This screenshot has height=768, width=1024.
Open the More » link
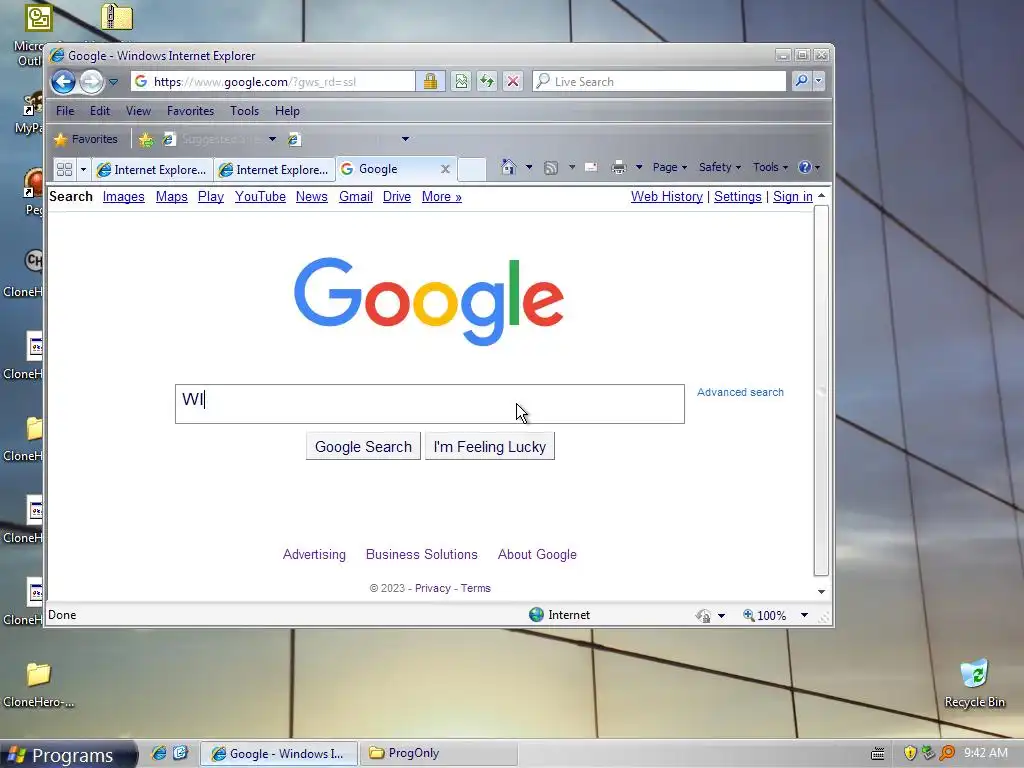(441, 197)
